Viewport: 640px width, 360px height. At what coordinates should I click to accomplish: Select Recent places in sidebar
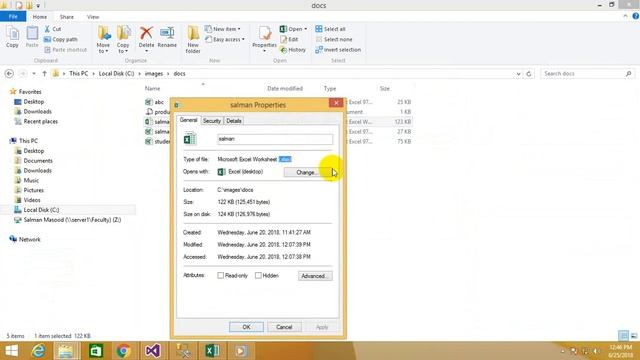click(x=36, y=122)
